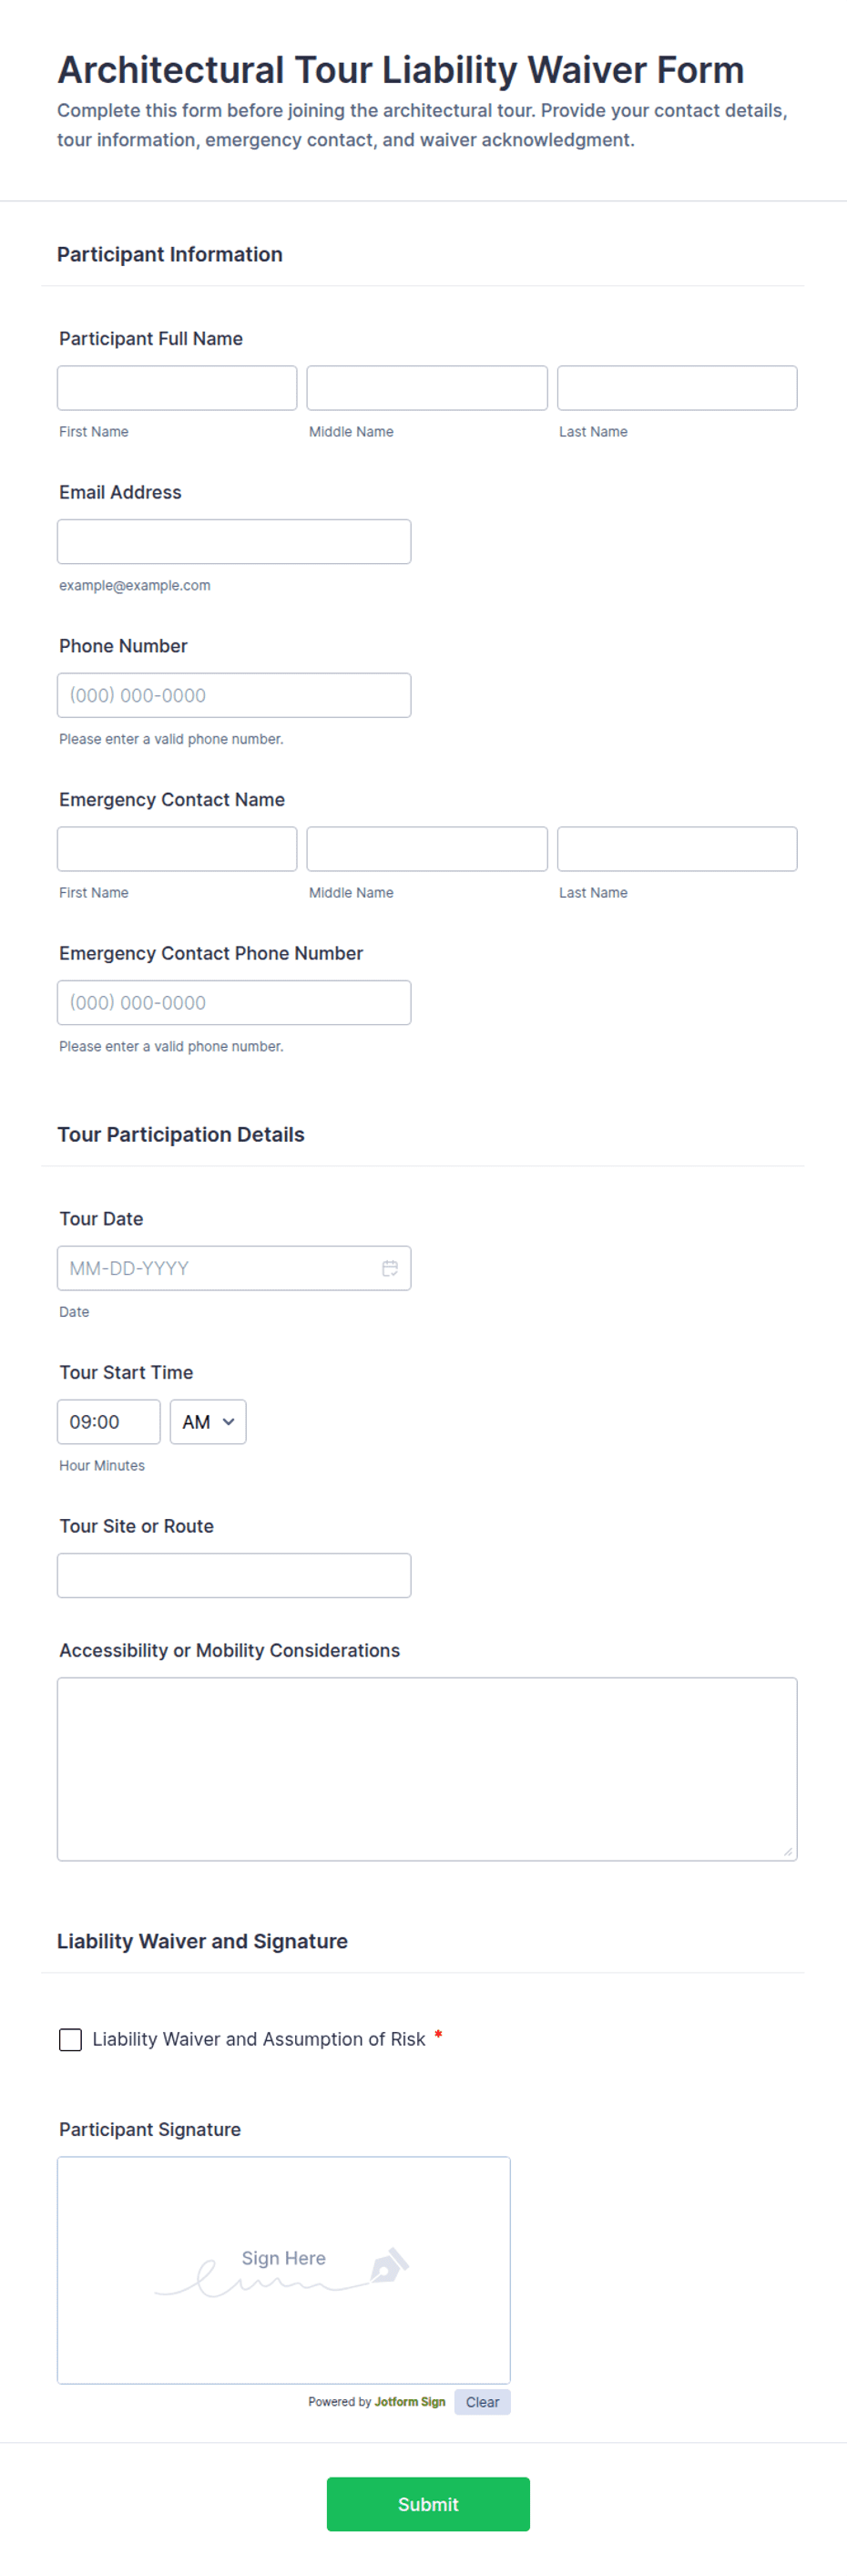Open the Tour Date calendar picker icon
Viewport: 847px width, 2576px height.
390,1268
